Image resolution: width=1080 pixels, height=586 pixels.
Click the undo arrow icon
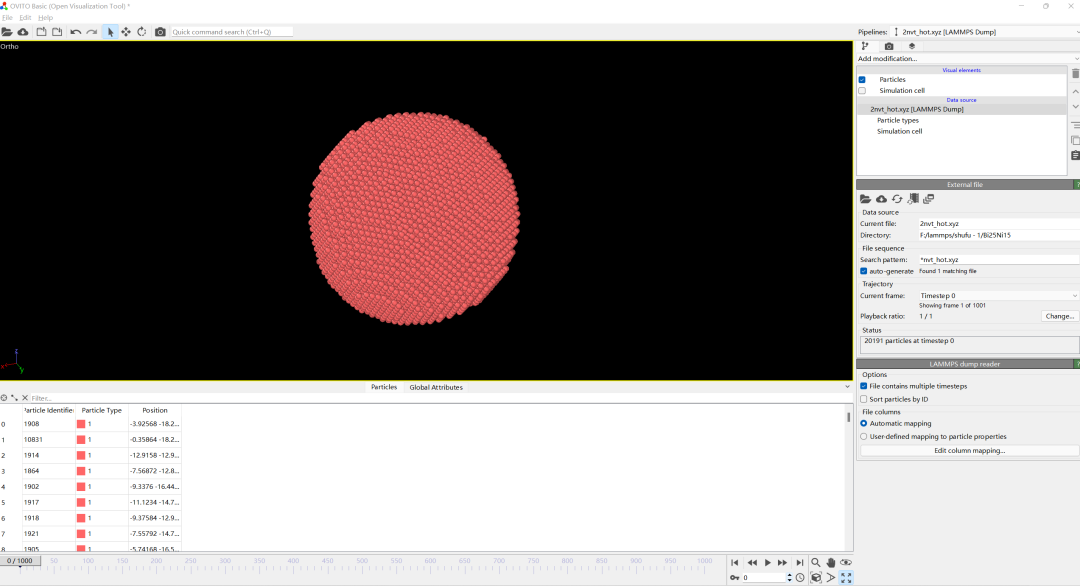coord(75,32)
